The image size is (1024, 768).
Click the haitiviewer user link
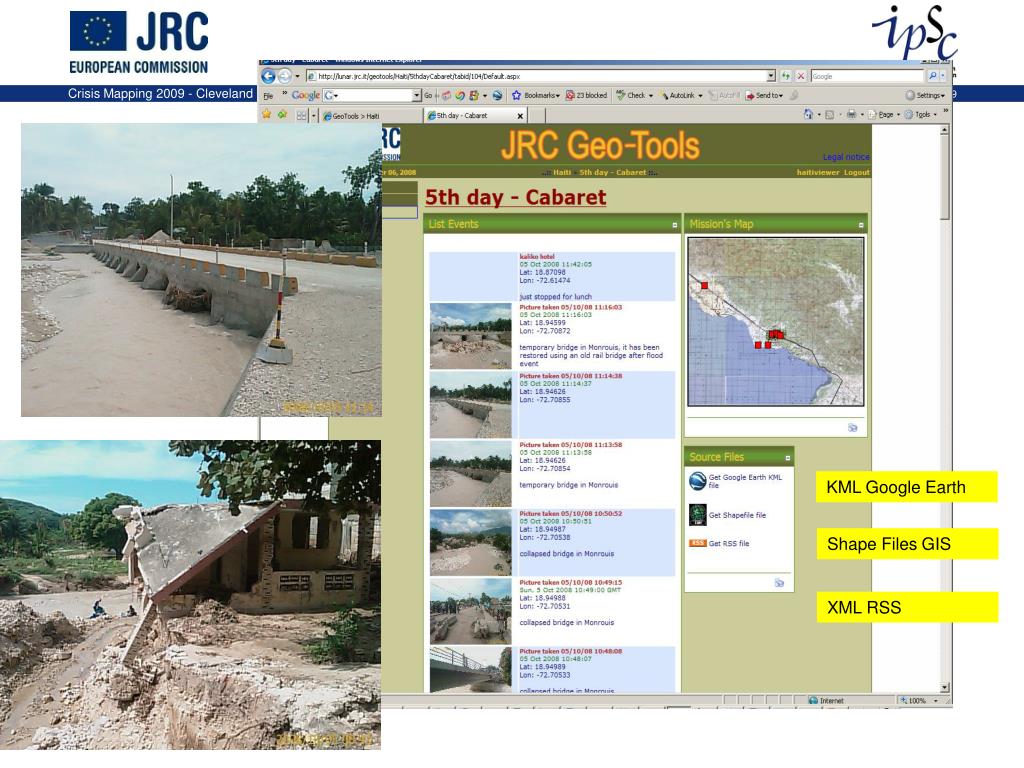(x=818, y=172)
